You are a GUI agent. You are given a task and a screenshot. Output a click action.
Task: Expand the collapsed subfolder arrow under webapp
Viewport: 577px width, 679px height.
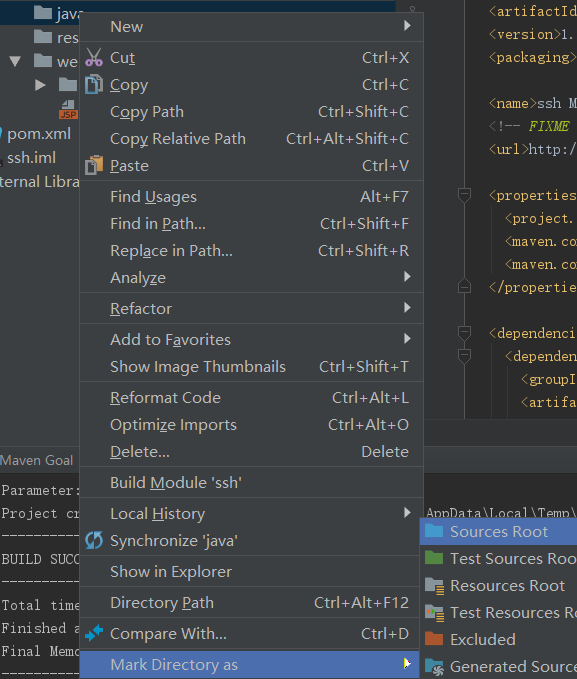click(x=40, y=85)
